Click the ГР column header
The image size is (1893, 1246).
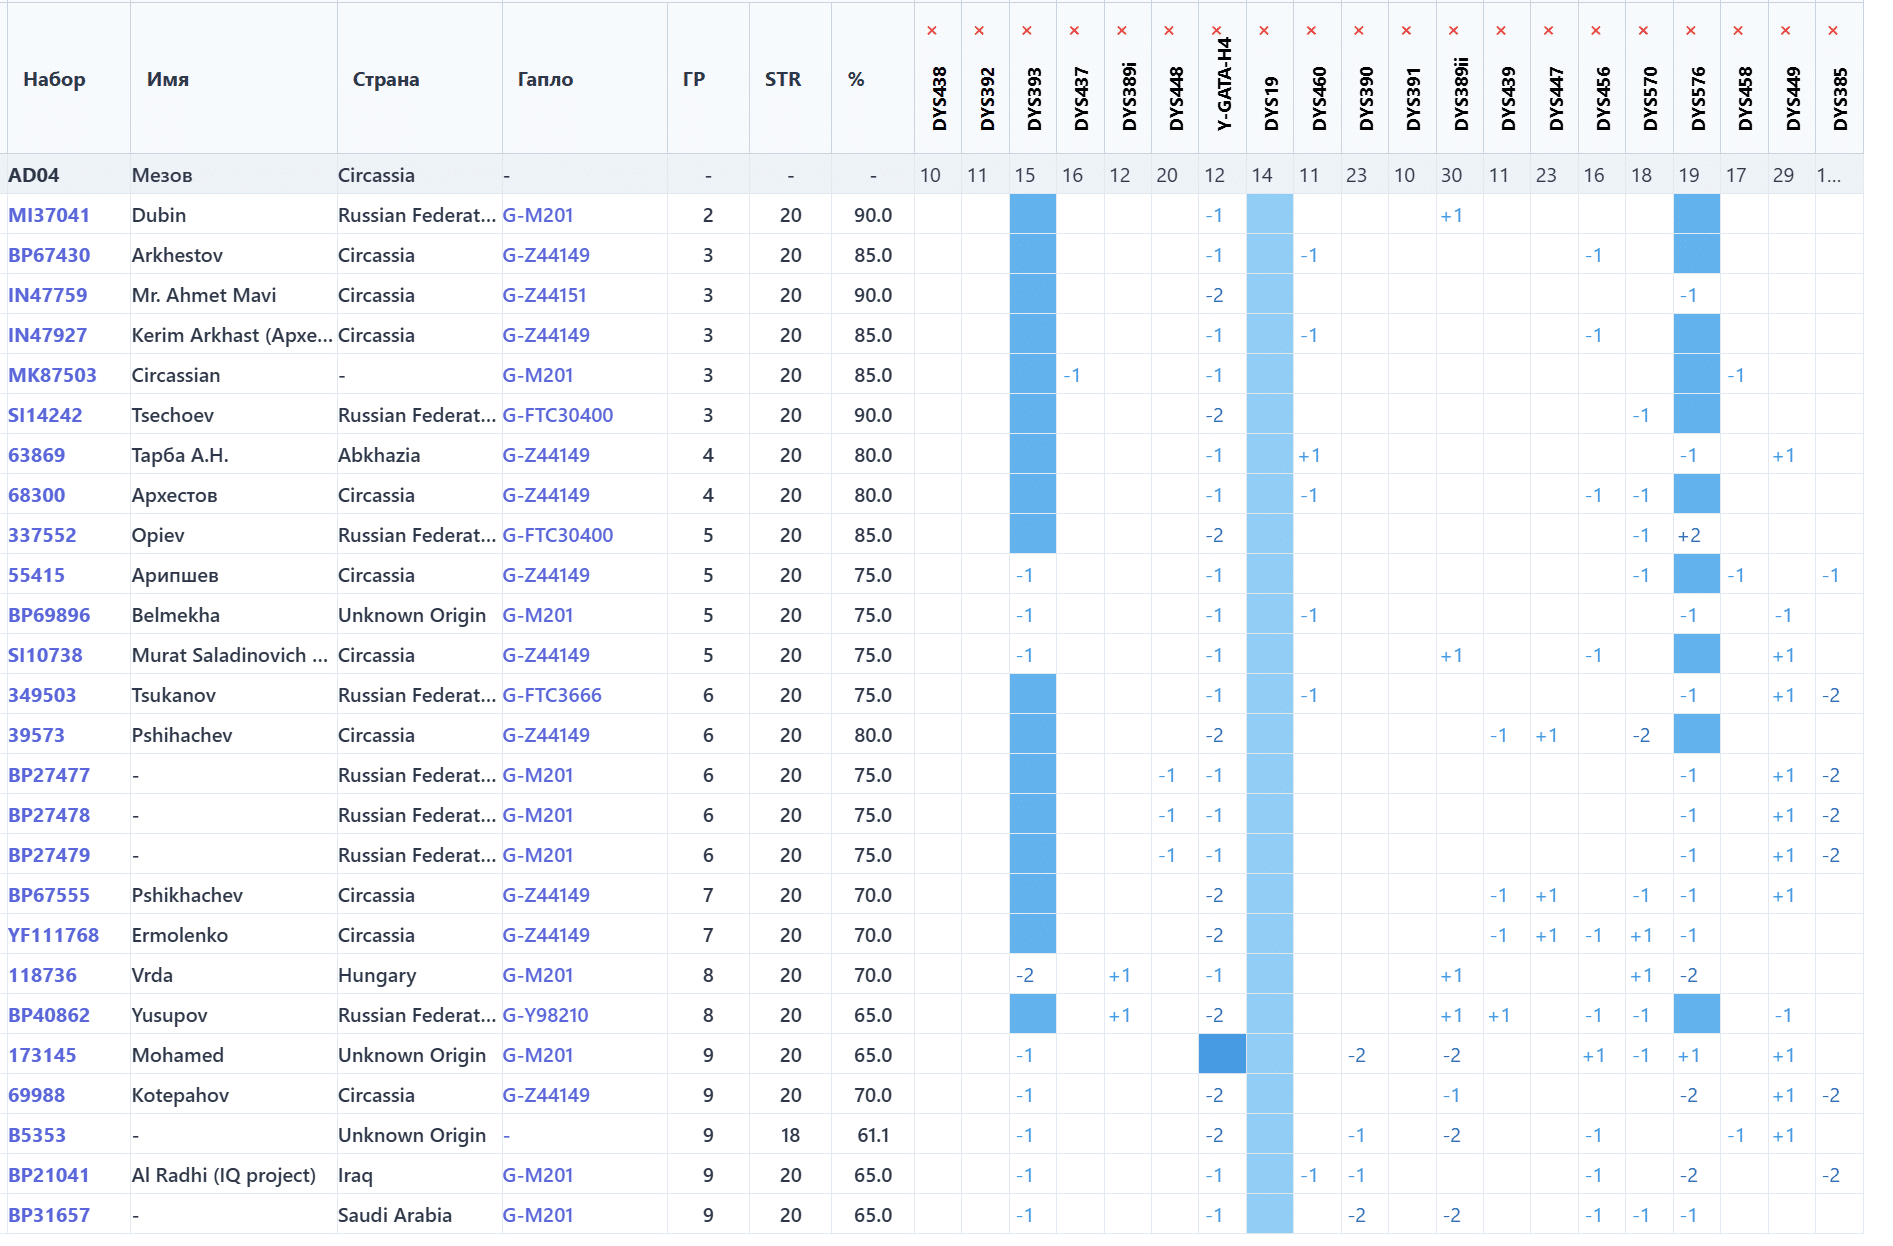click(x=694, y=79)
